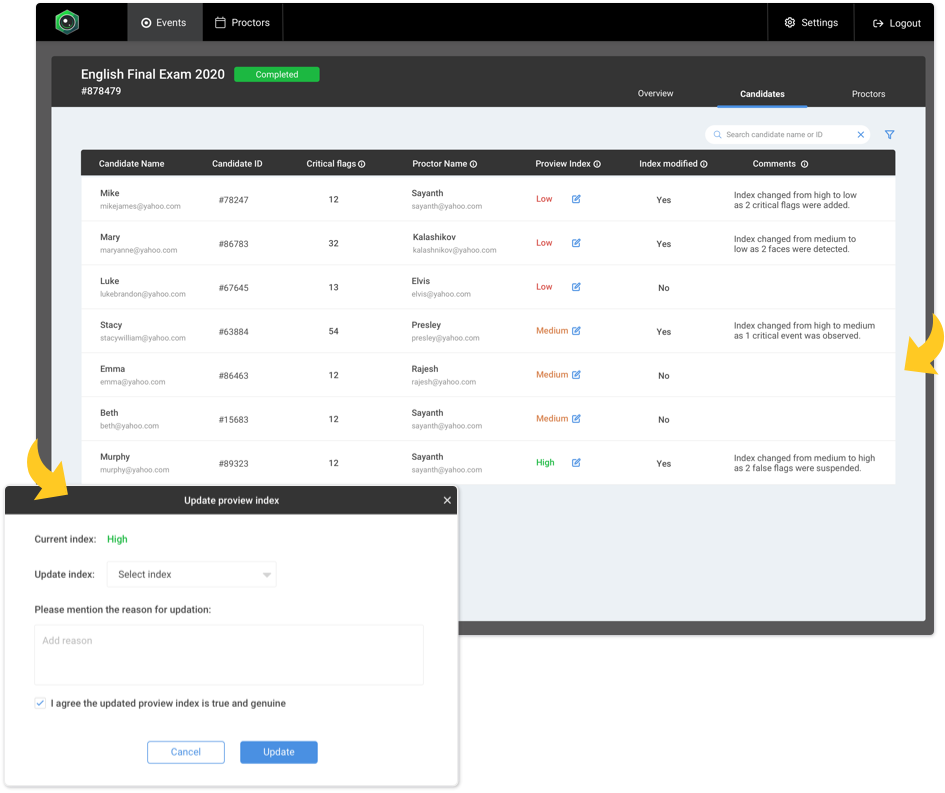Clear the candidate search field
This screenshot has width=945, height=793.
[860, 134]
